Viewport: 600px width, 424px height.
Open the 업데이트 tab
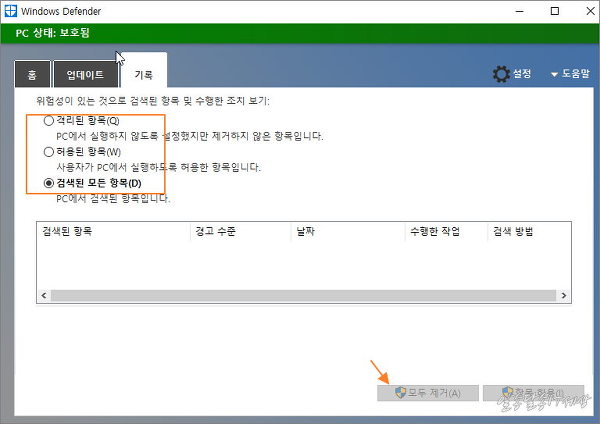tap(85, 75)
